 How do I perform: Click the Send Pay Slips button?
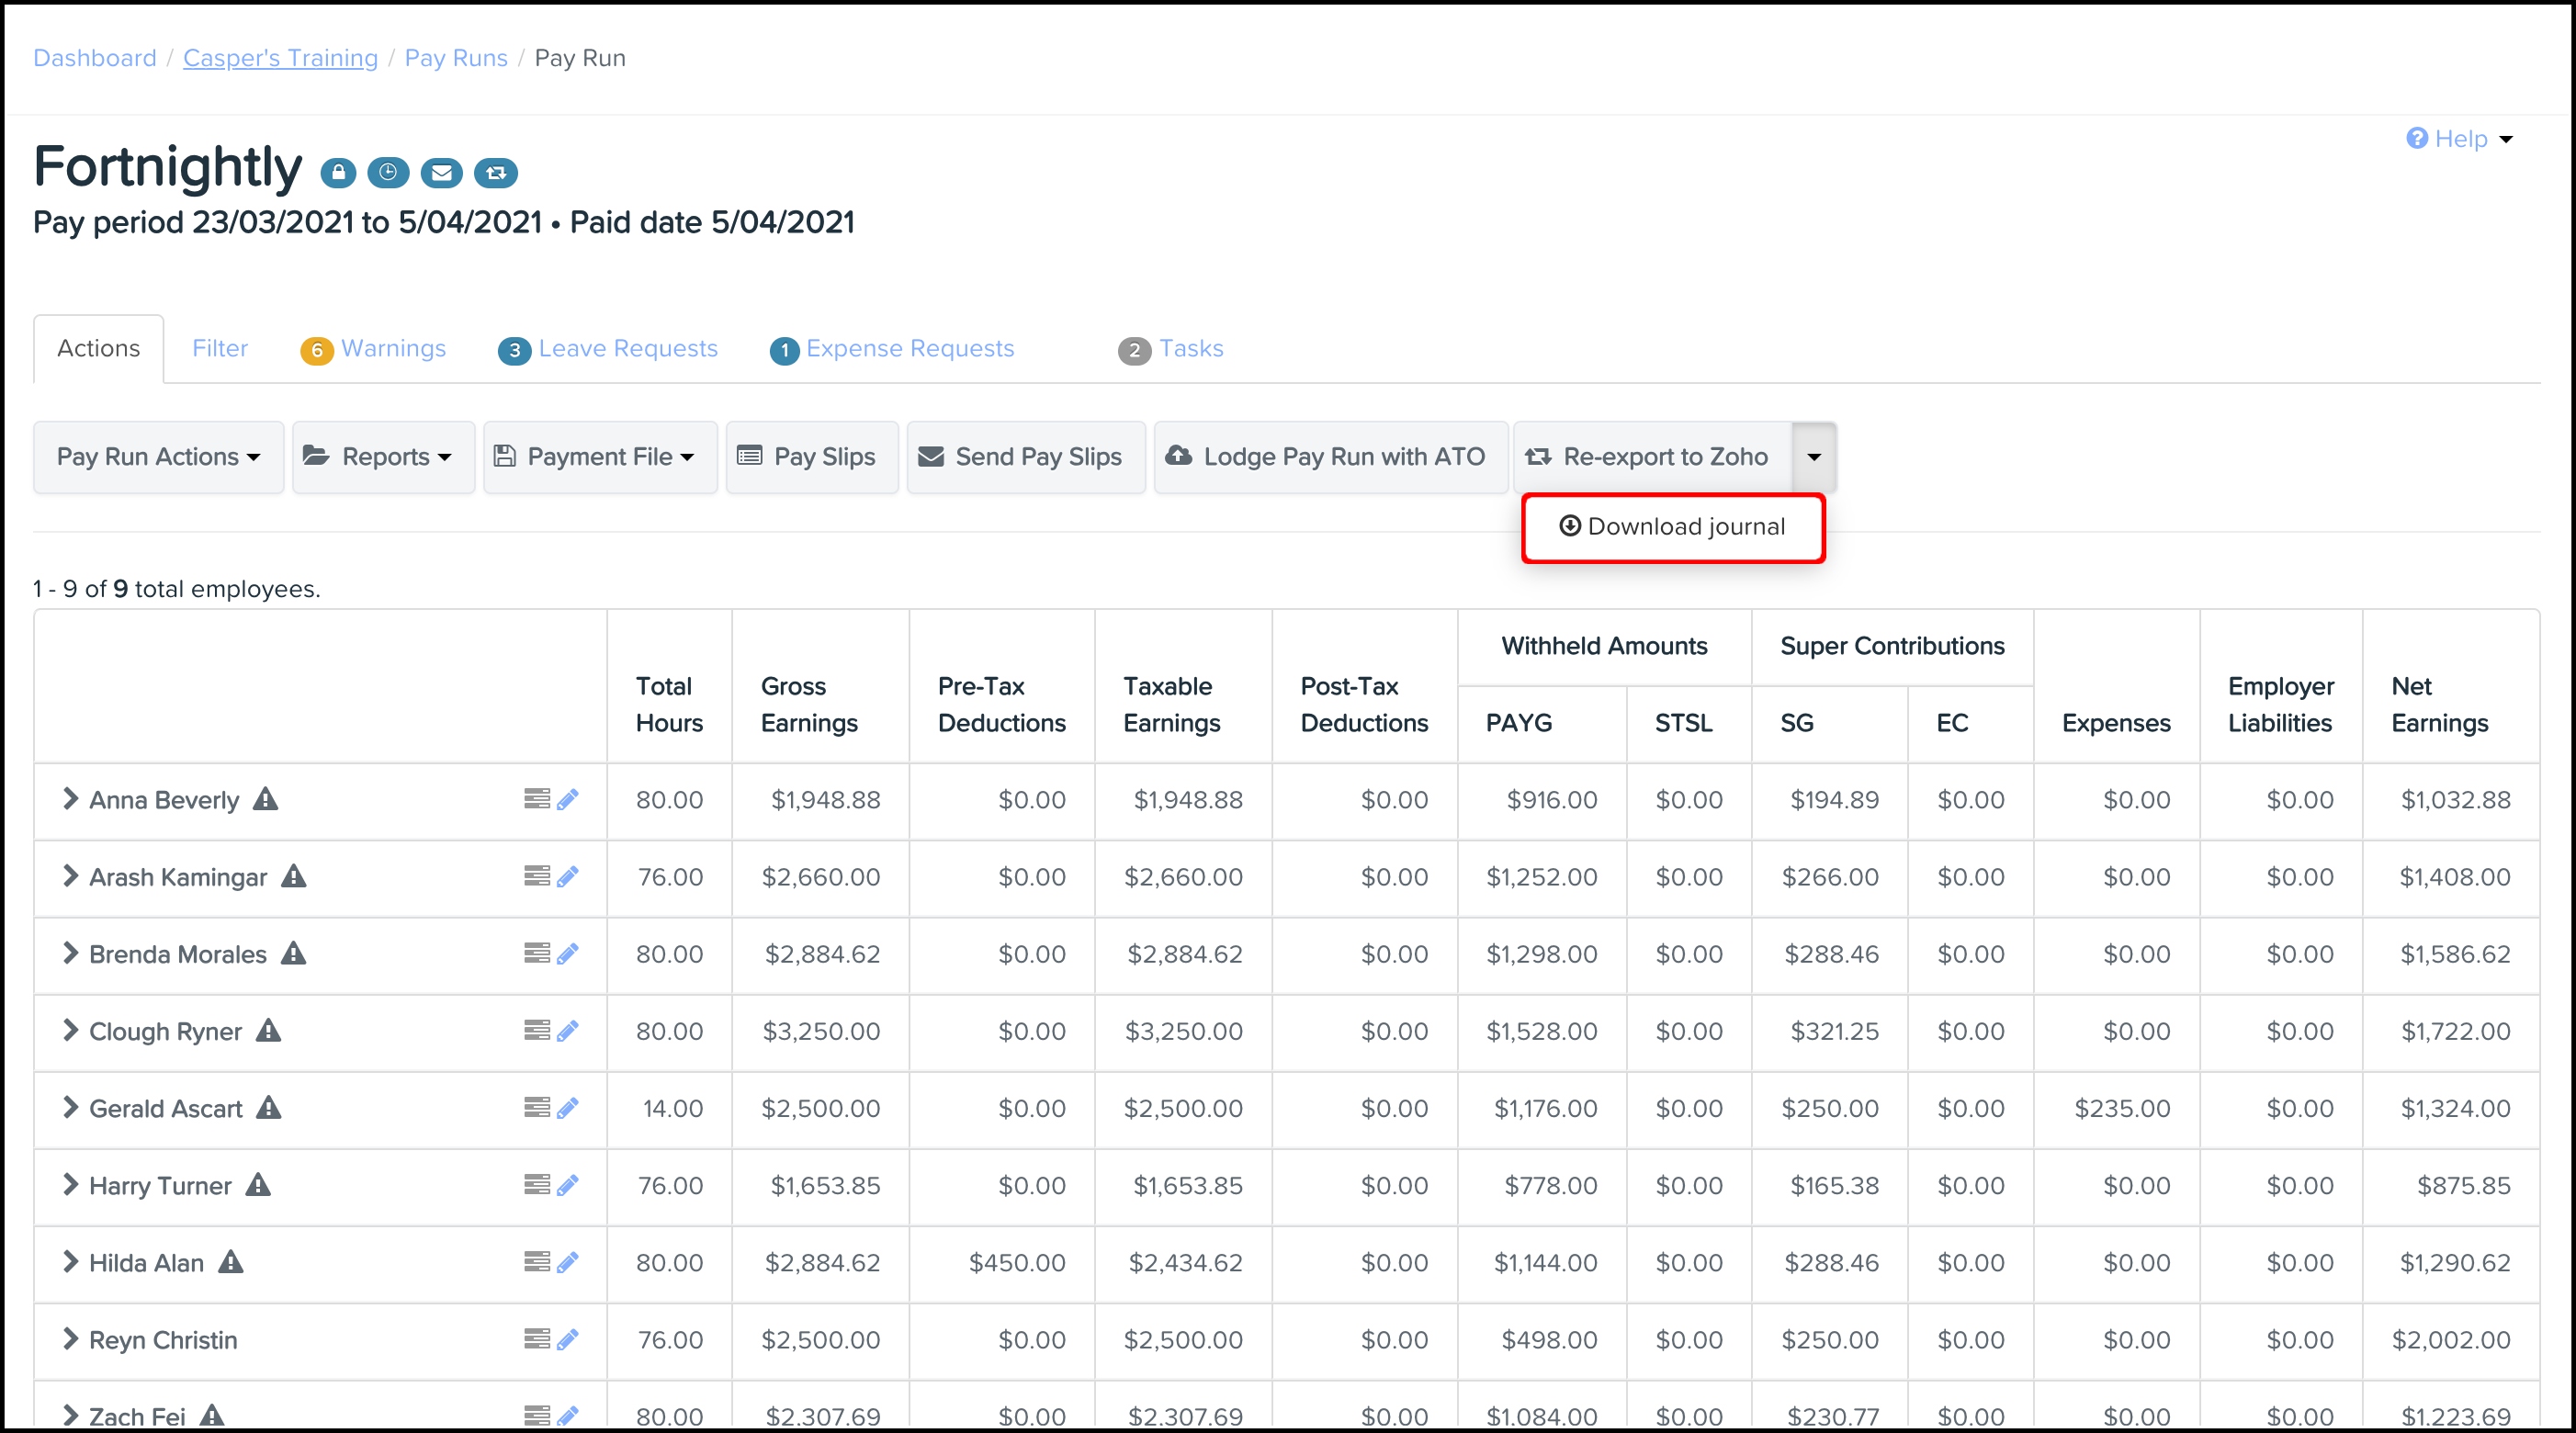(x=1026, y=457)
